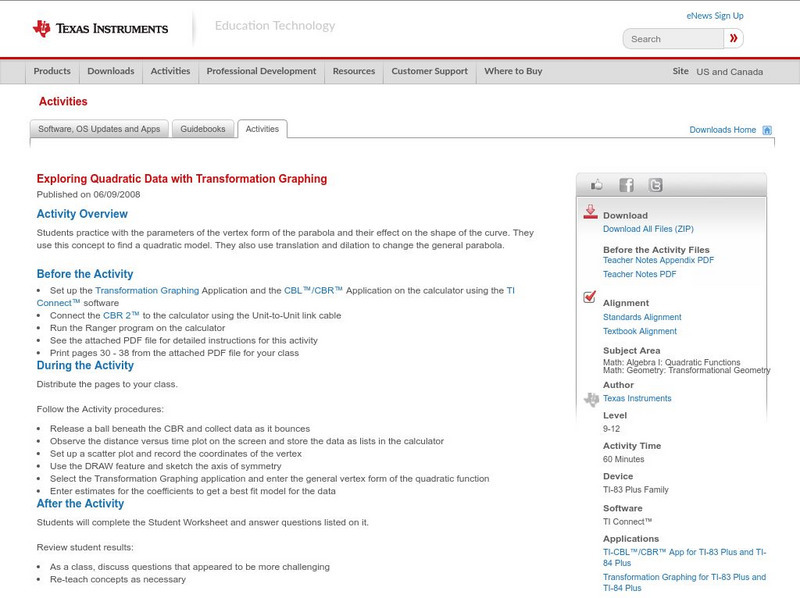Open the Teacher Notes PDF
This screenshot has width=800, height=598.
click(640, 272)
